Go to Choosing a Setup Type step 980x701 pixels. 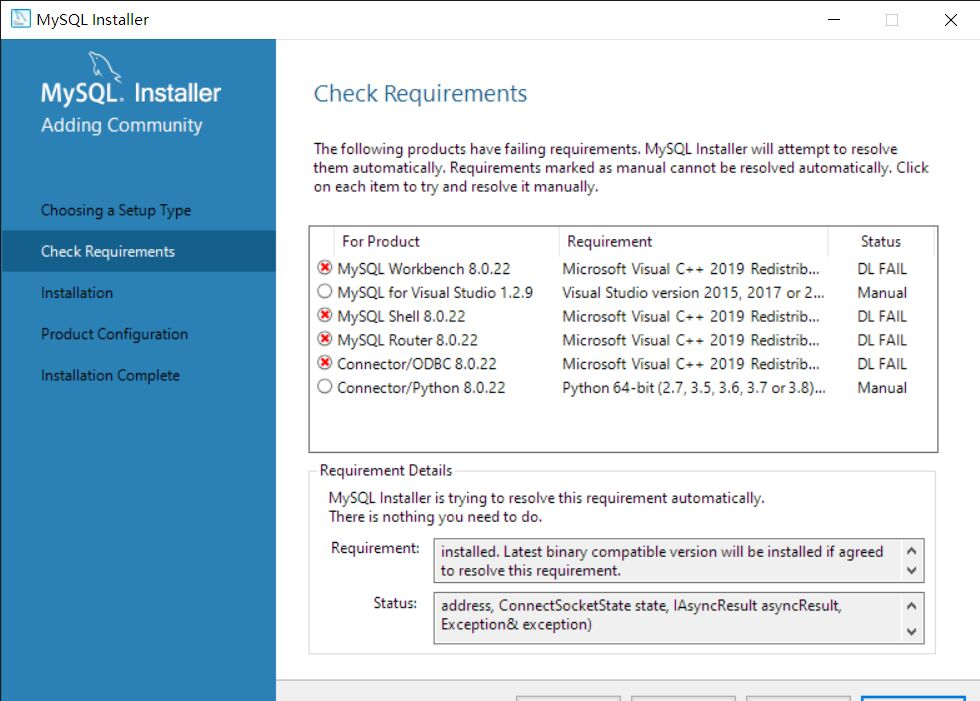click(116, 210)
